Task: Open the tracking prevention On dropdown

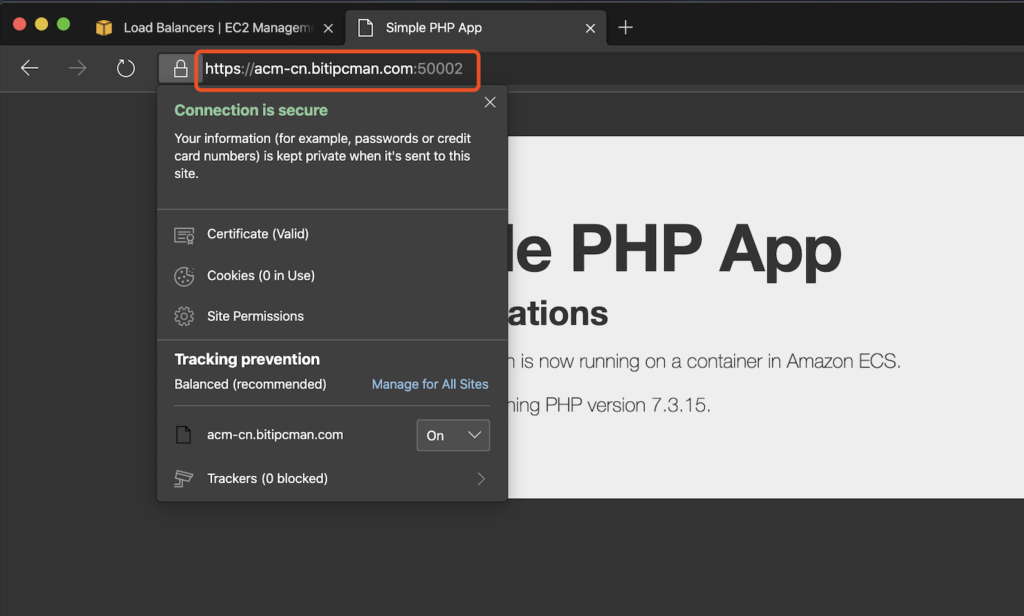Action: coord(452,435)
